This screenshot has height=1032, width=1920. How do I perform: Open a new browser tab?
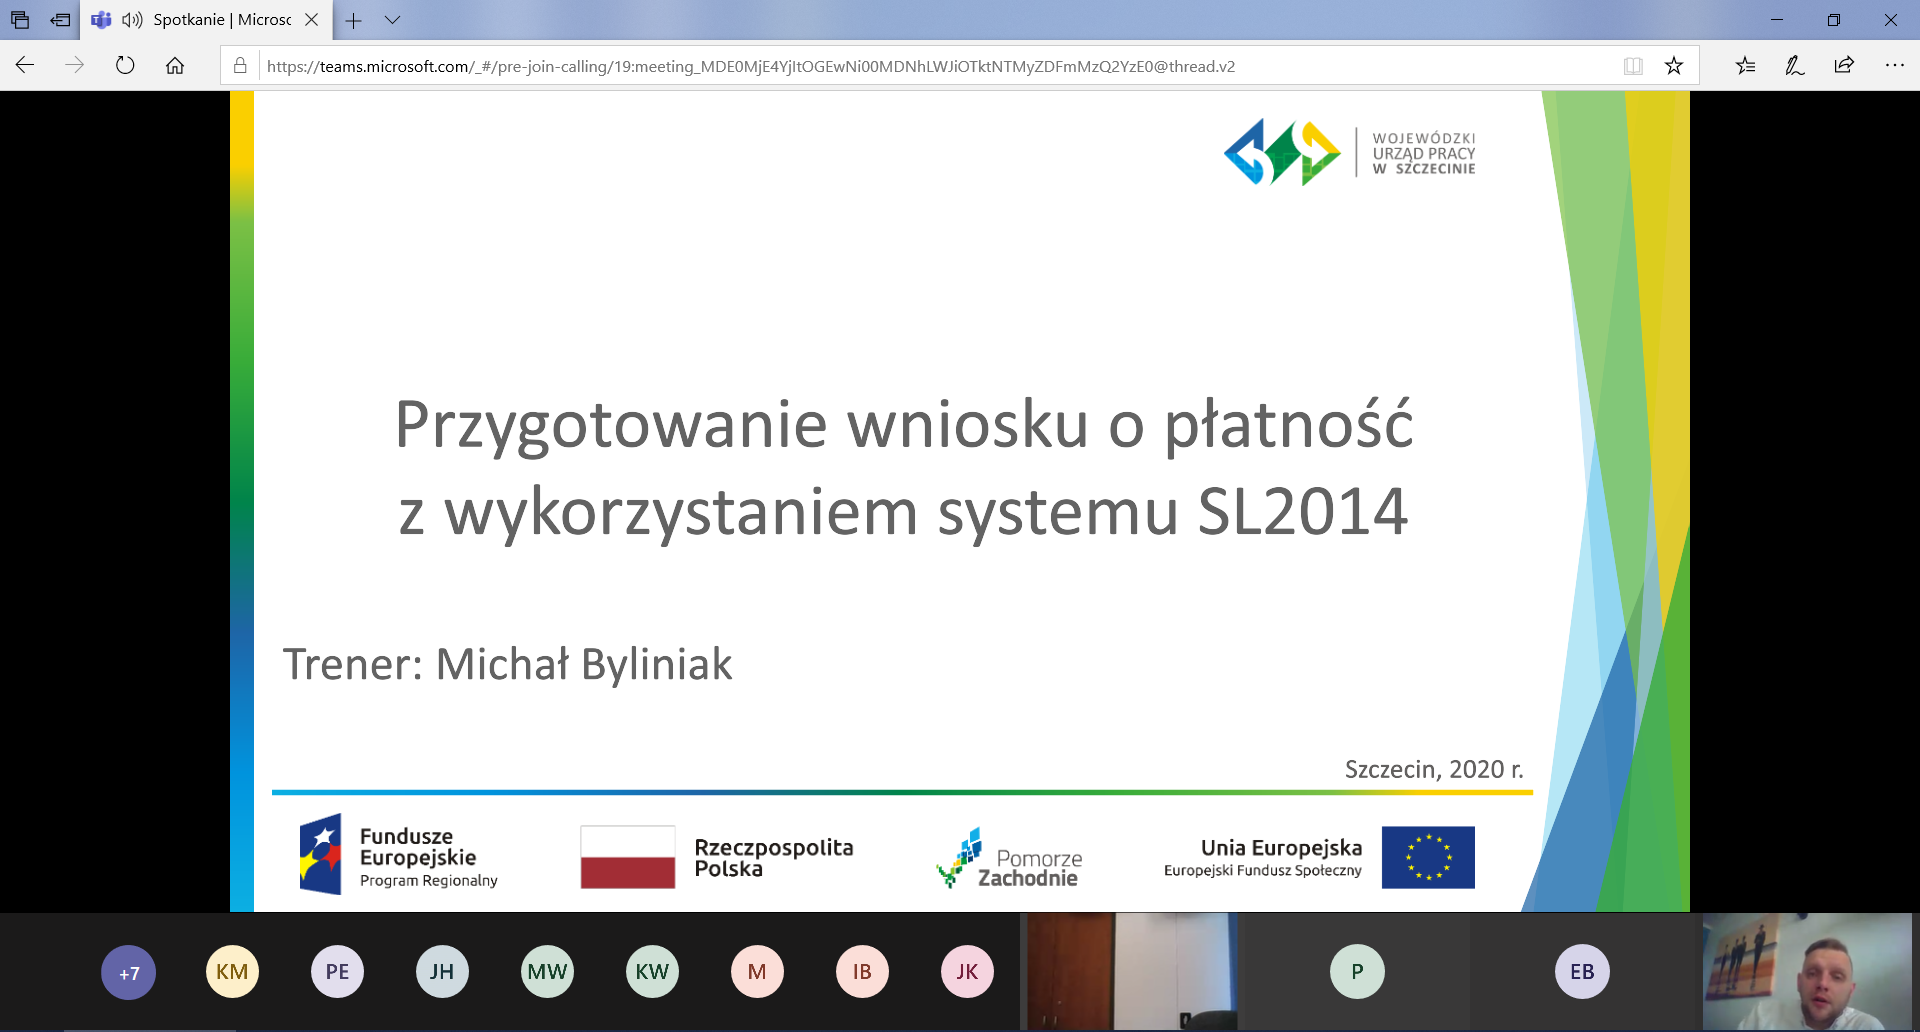tap(354, 20)
